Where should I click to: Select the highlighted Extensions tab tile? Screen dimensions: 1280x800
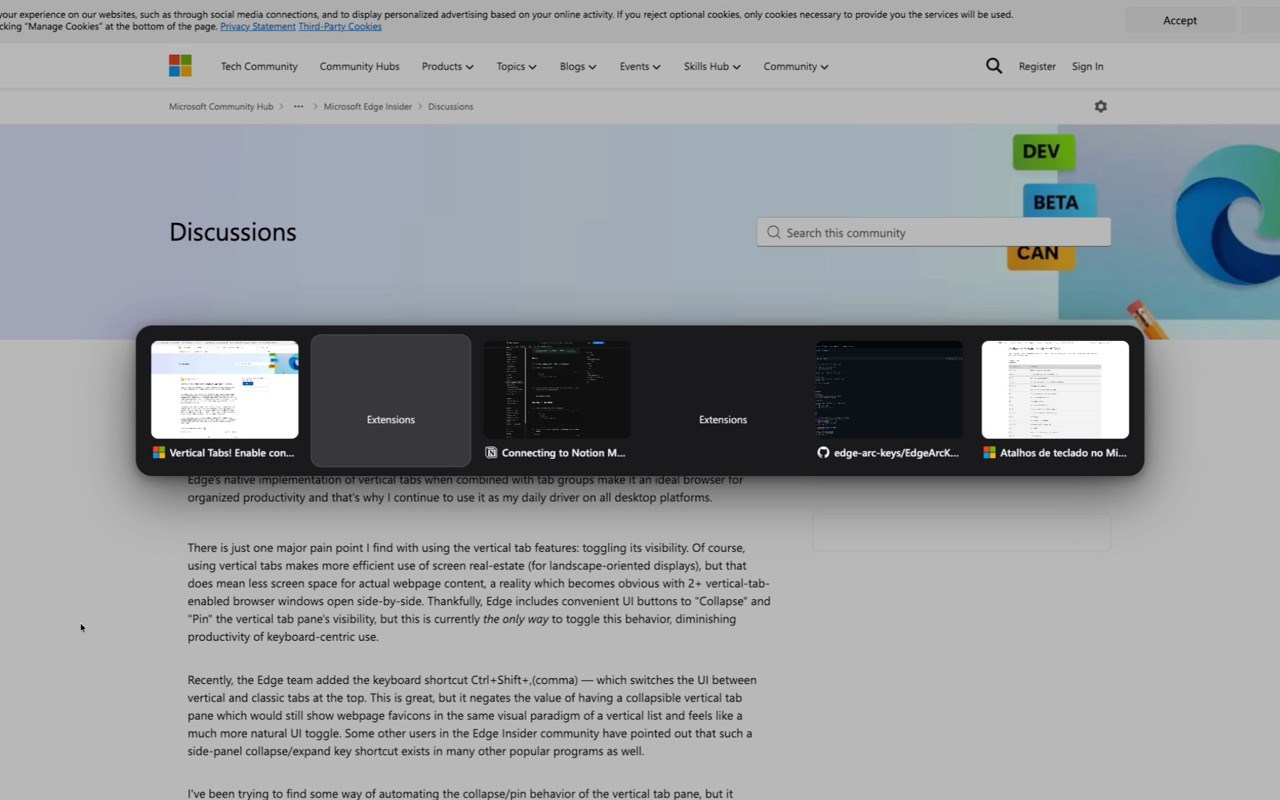click(x=391, y=400)
